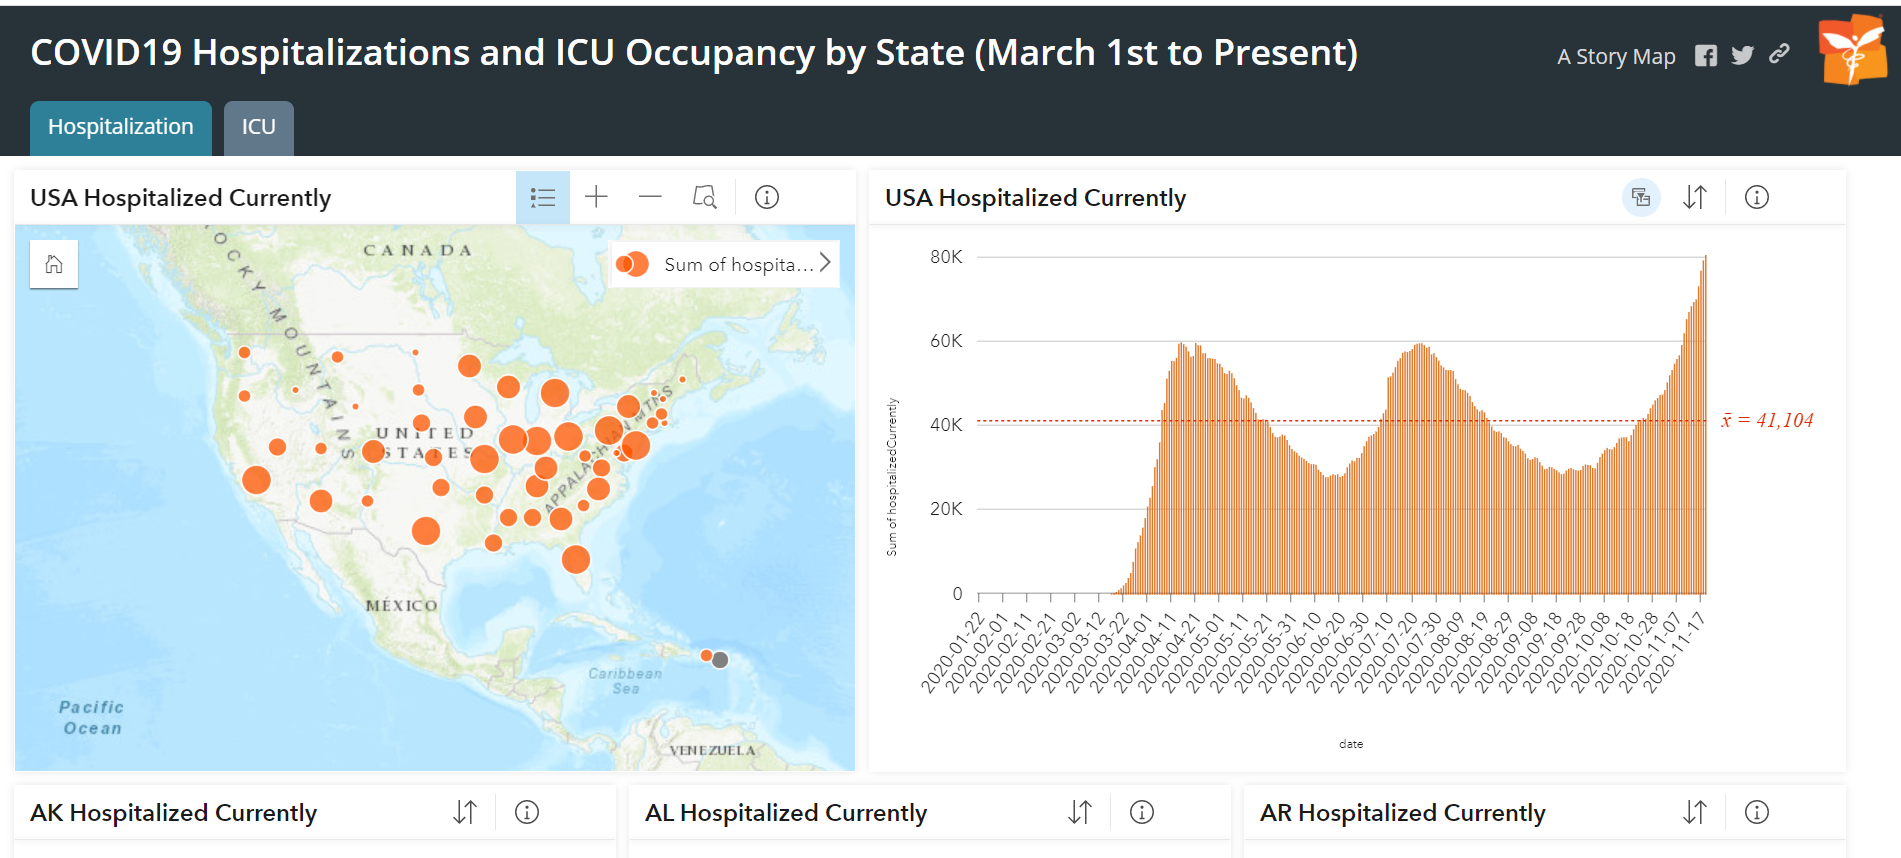Viewport: 1901px width, 858px height.
Task: Share the story map on Twitter
Action: tap(1743, 56)
